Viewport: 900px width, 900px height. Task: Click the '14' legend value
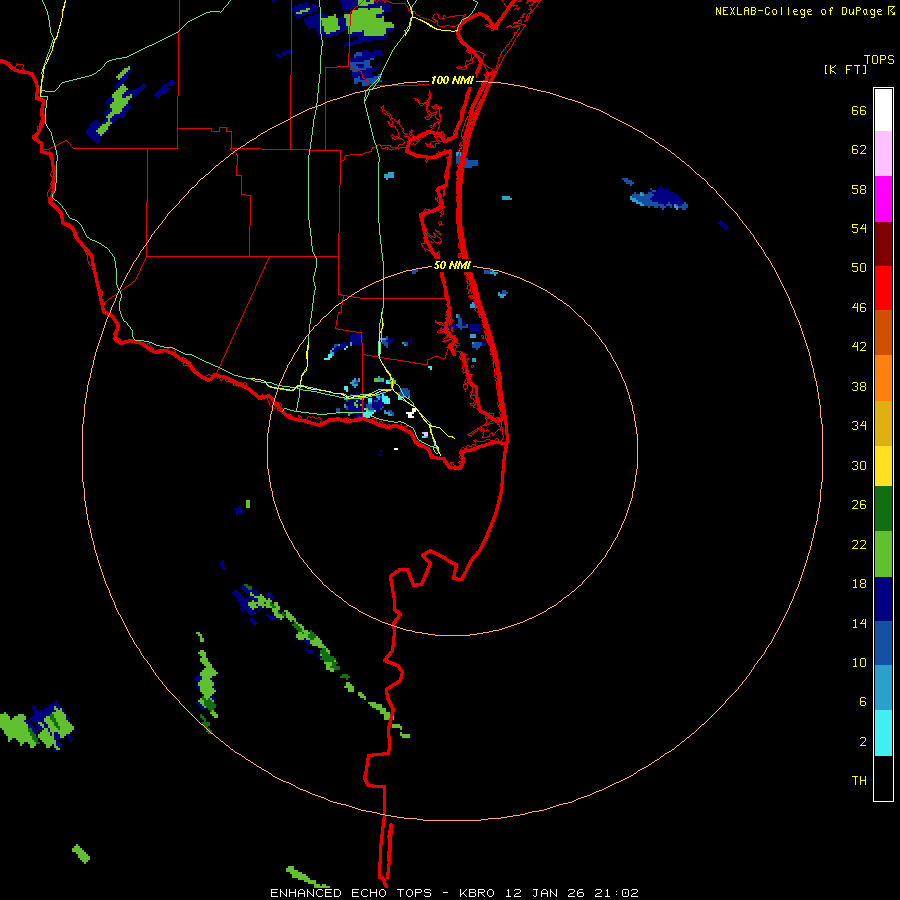point(859,623)
